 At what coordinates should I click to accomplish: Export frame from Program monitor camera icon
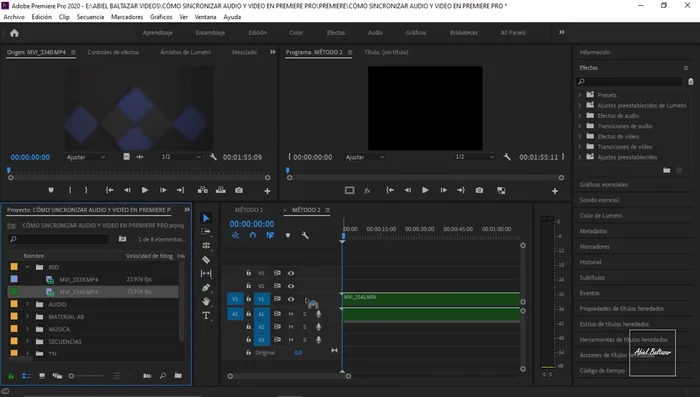(479, 190)
